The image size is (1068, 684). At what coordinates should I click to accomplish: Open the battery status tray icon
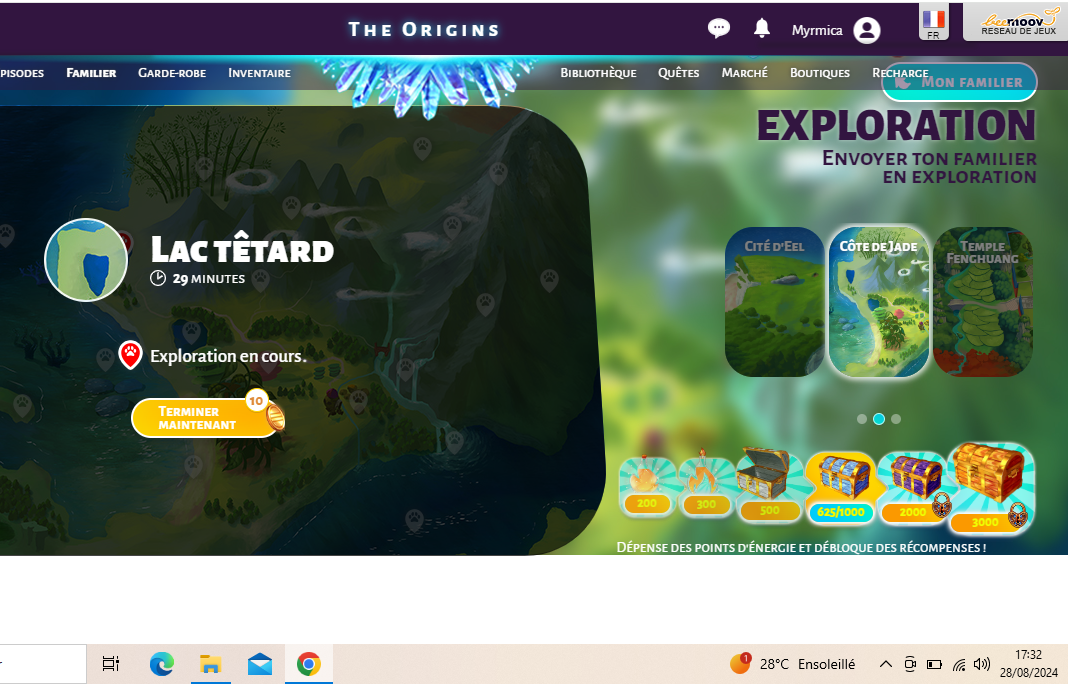coord(934,664)
